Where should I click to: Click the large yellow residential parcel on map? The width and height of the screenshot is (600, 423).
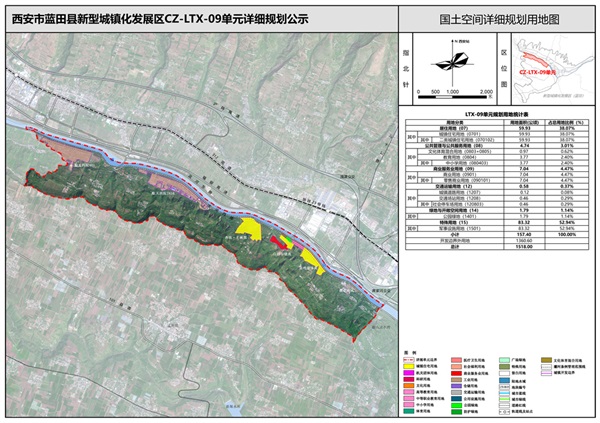pyautogui.click(x=249, y=227)
